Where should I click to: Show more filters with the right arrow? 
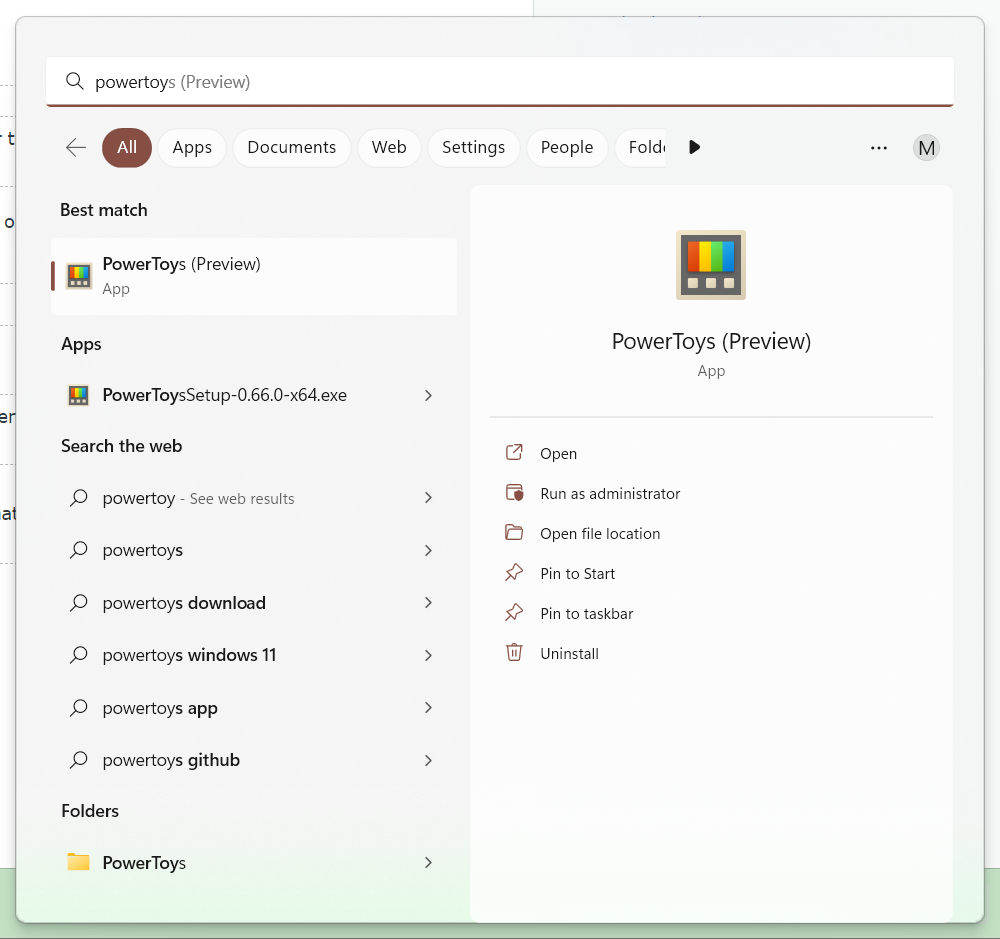tap(695, 147)
